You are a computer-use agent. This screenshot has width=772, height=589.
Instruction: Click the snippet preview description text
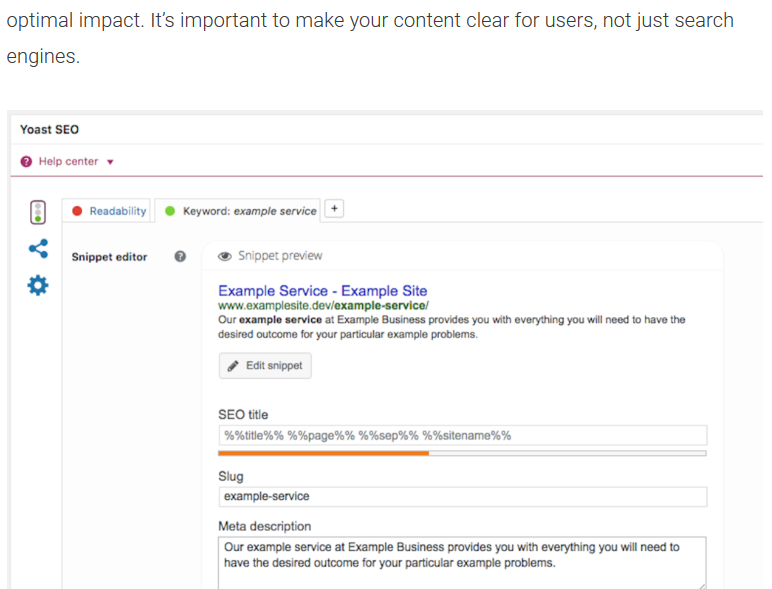coord(451,327)
